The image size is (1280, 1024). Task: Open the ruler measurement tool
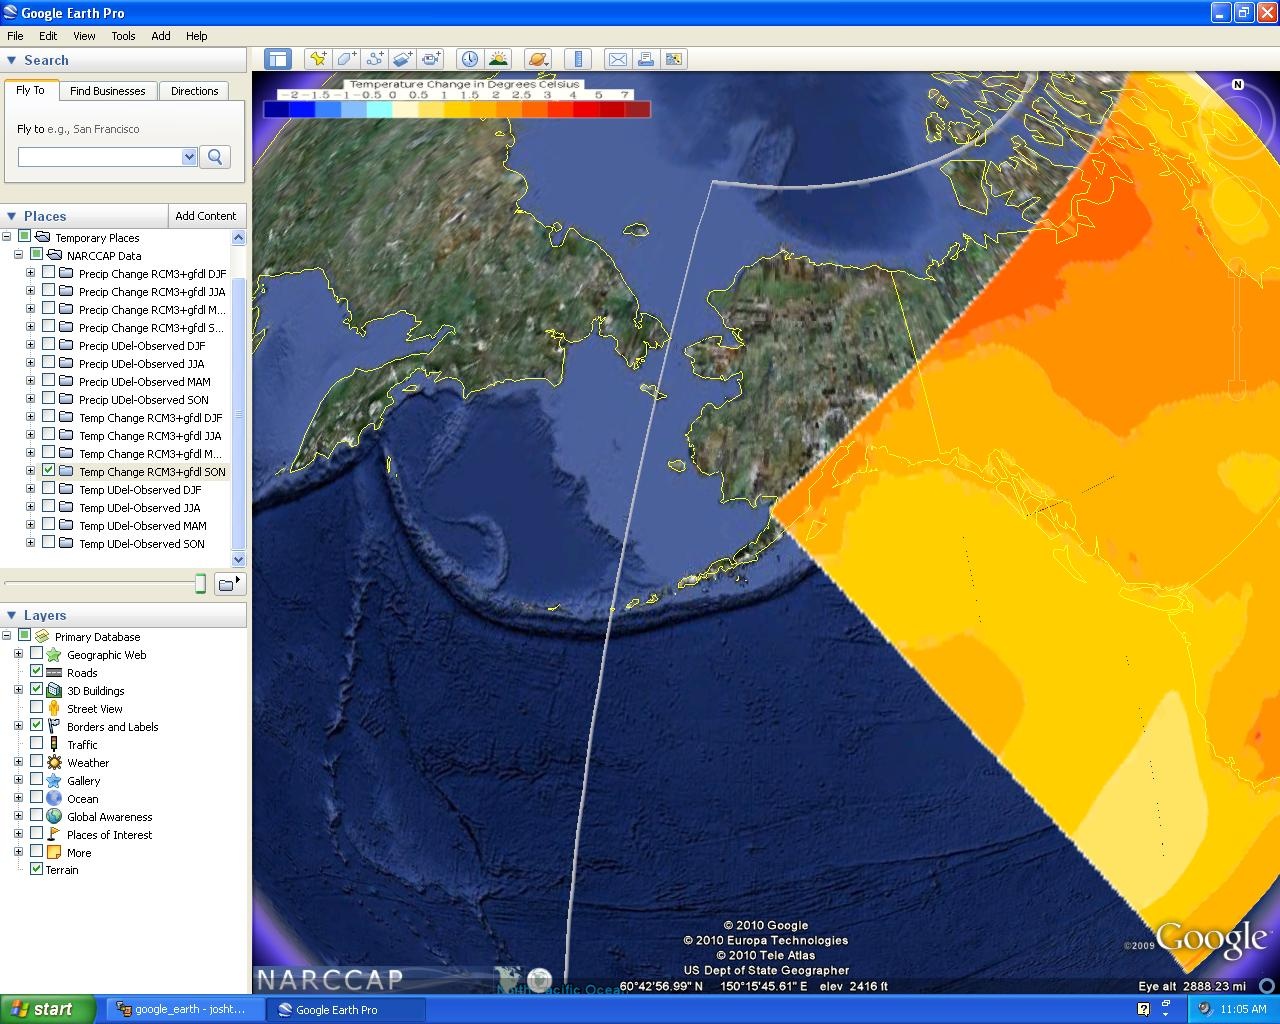[x=578, y=59]
